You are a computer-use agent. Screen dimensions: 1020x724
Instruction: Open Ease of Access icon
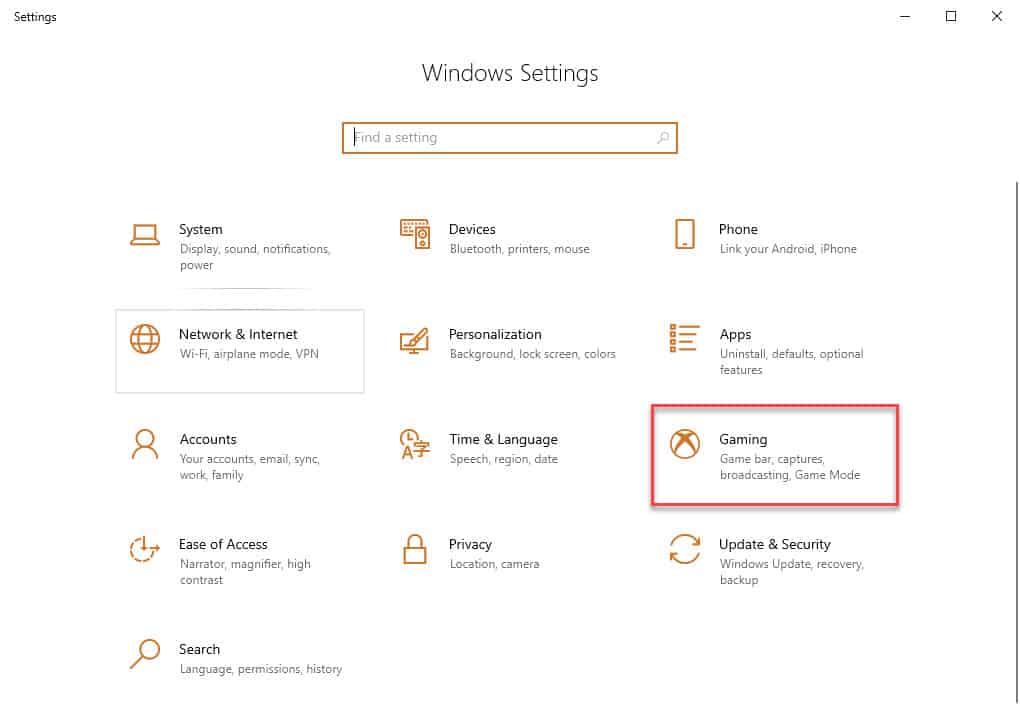tap(144, 550)
